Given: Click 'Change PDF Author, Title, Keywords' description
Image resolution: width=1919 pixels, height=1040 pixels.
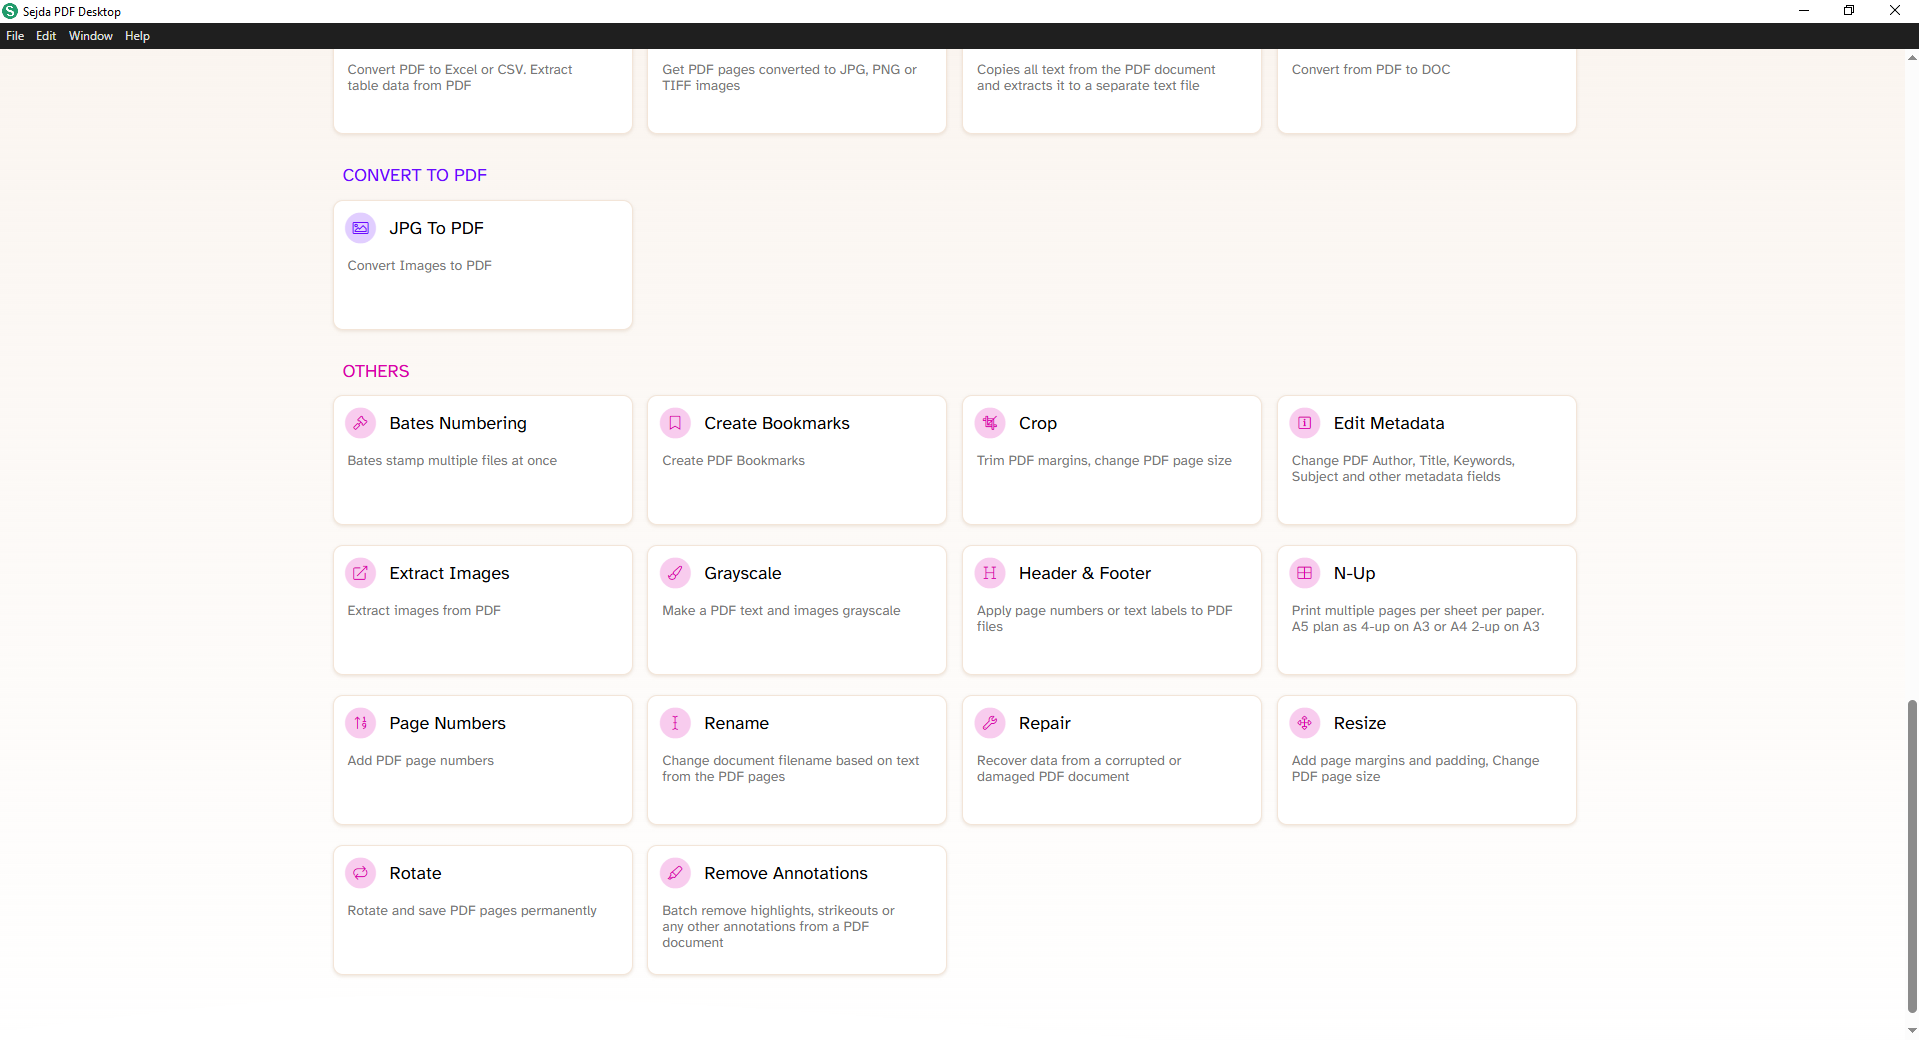Looking at the screenshot, I should pos(1403,468).
